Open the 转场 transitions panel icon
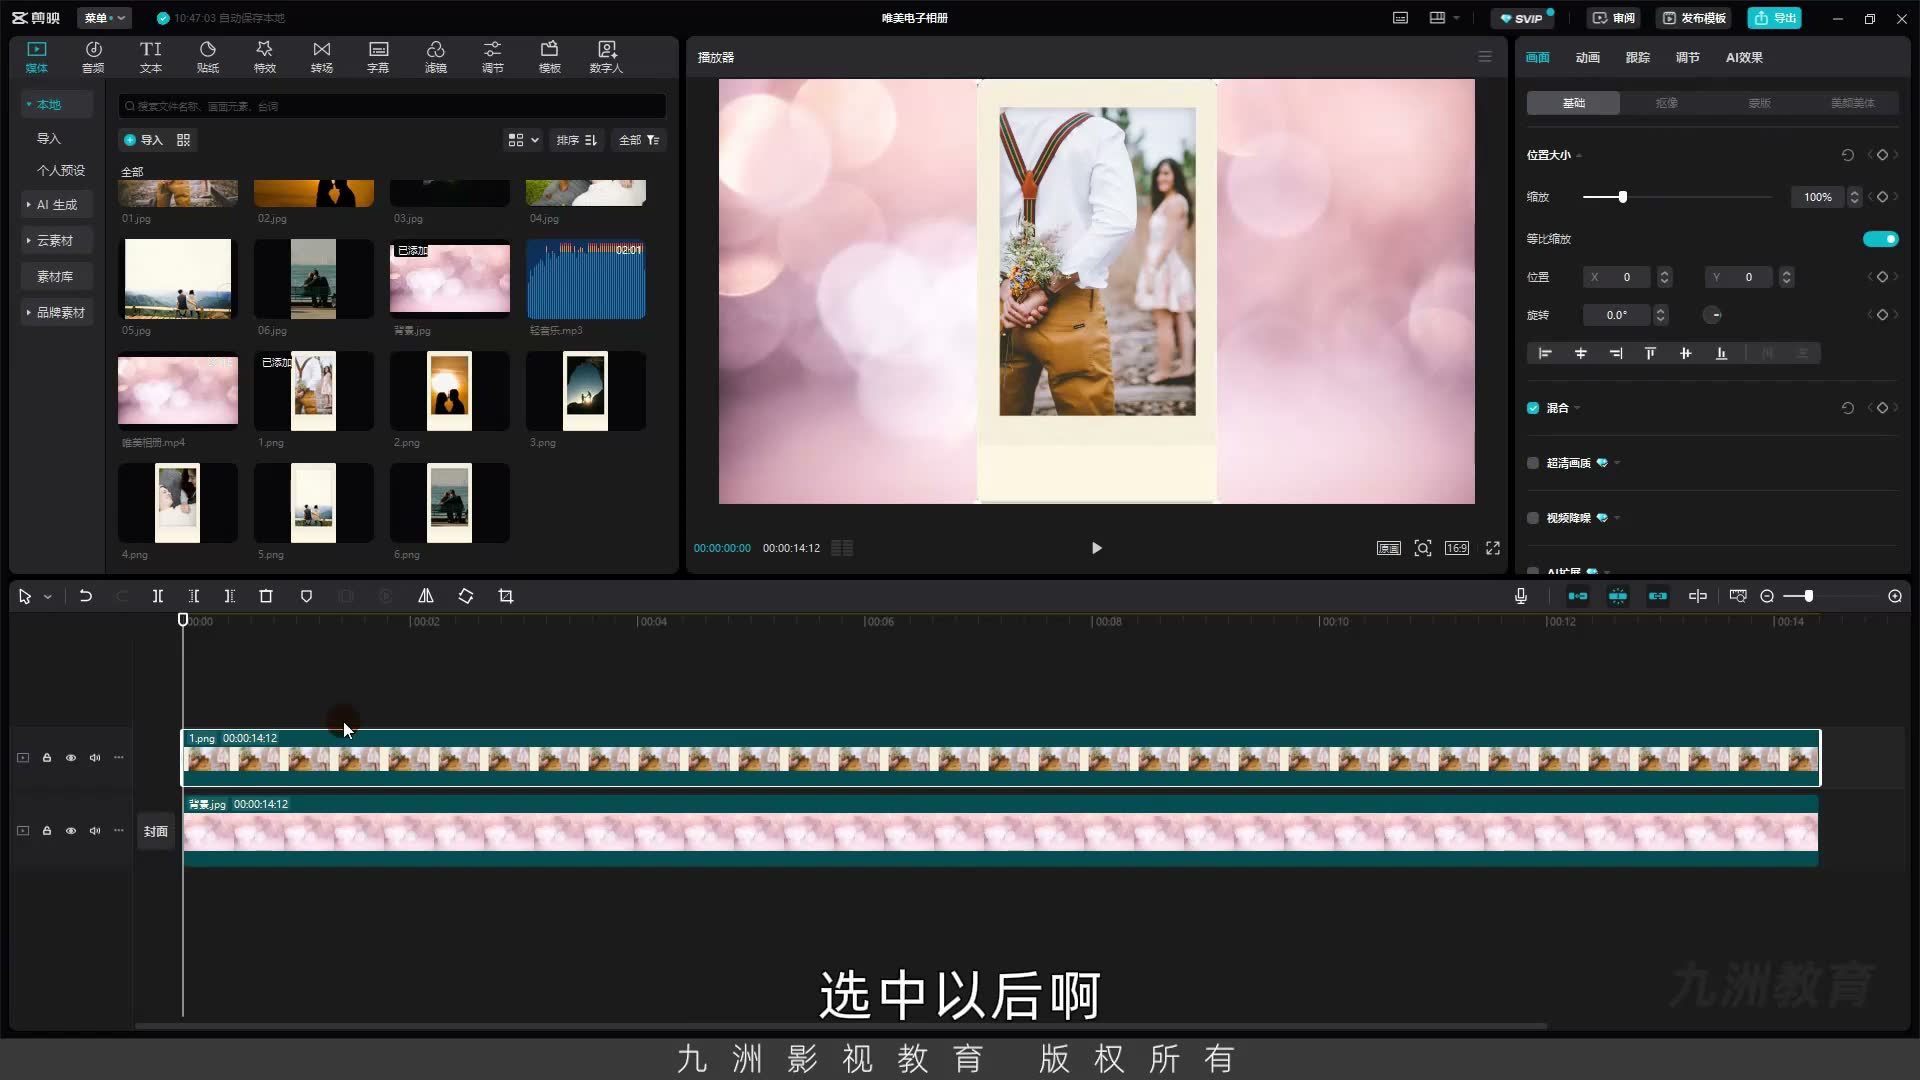The height and width of the screenshot is (1080, 1920). (321, 57)
